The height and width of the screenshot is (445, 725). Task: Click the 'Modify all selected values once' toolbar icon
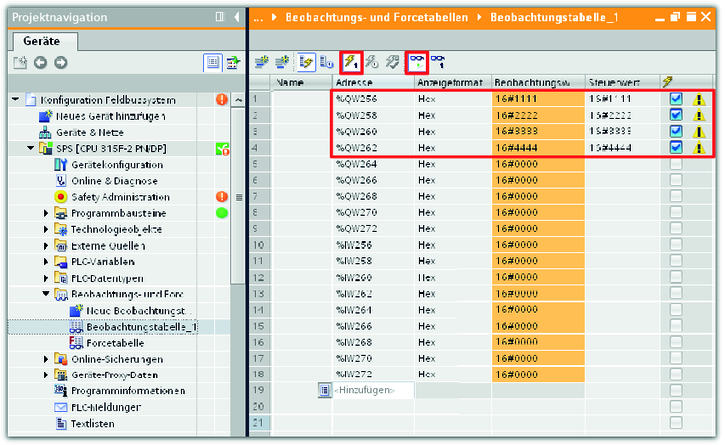[350, 62]
